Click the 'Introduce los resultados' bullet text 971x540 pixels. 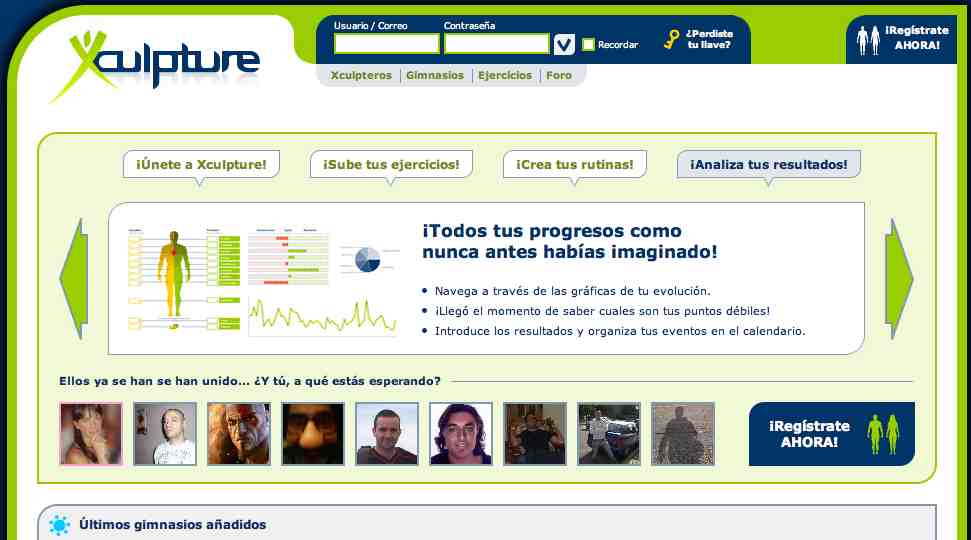[x=620, y=331]
